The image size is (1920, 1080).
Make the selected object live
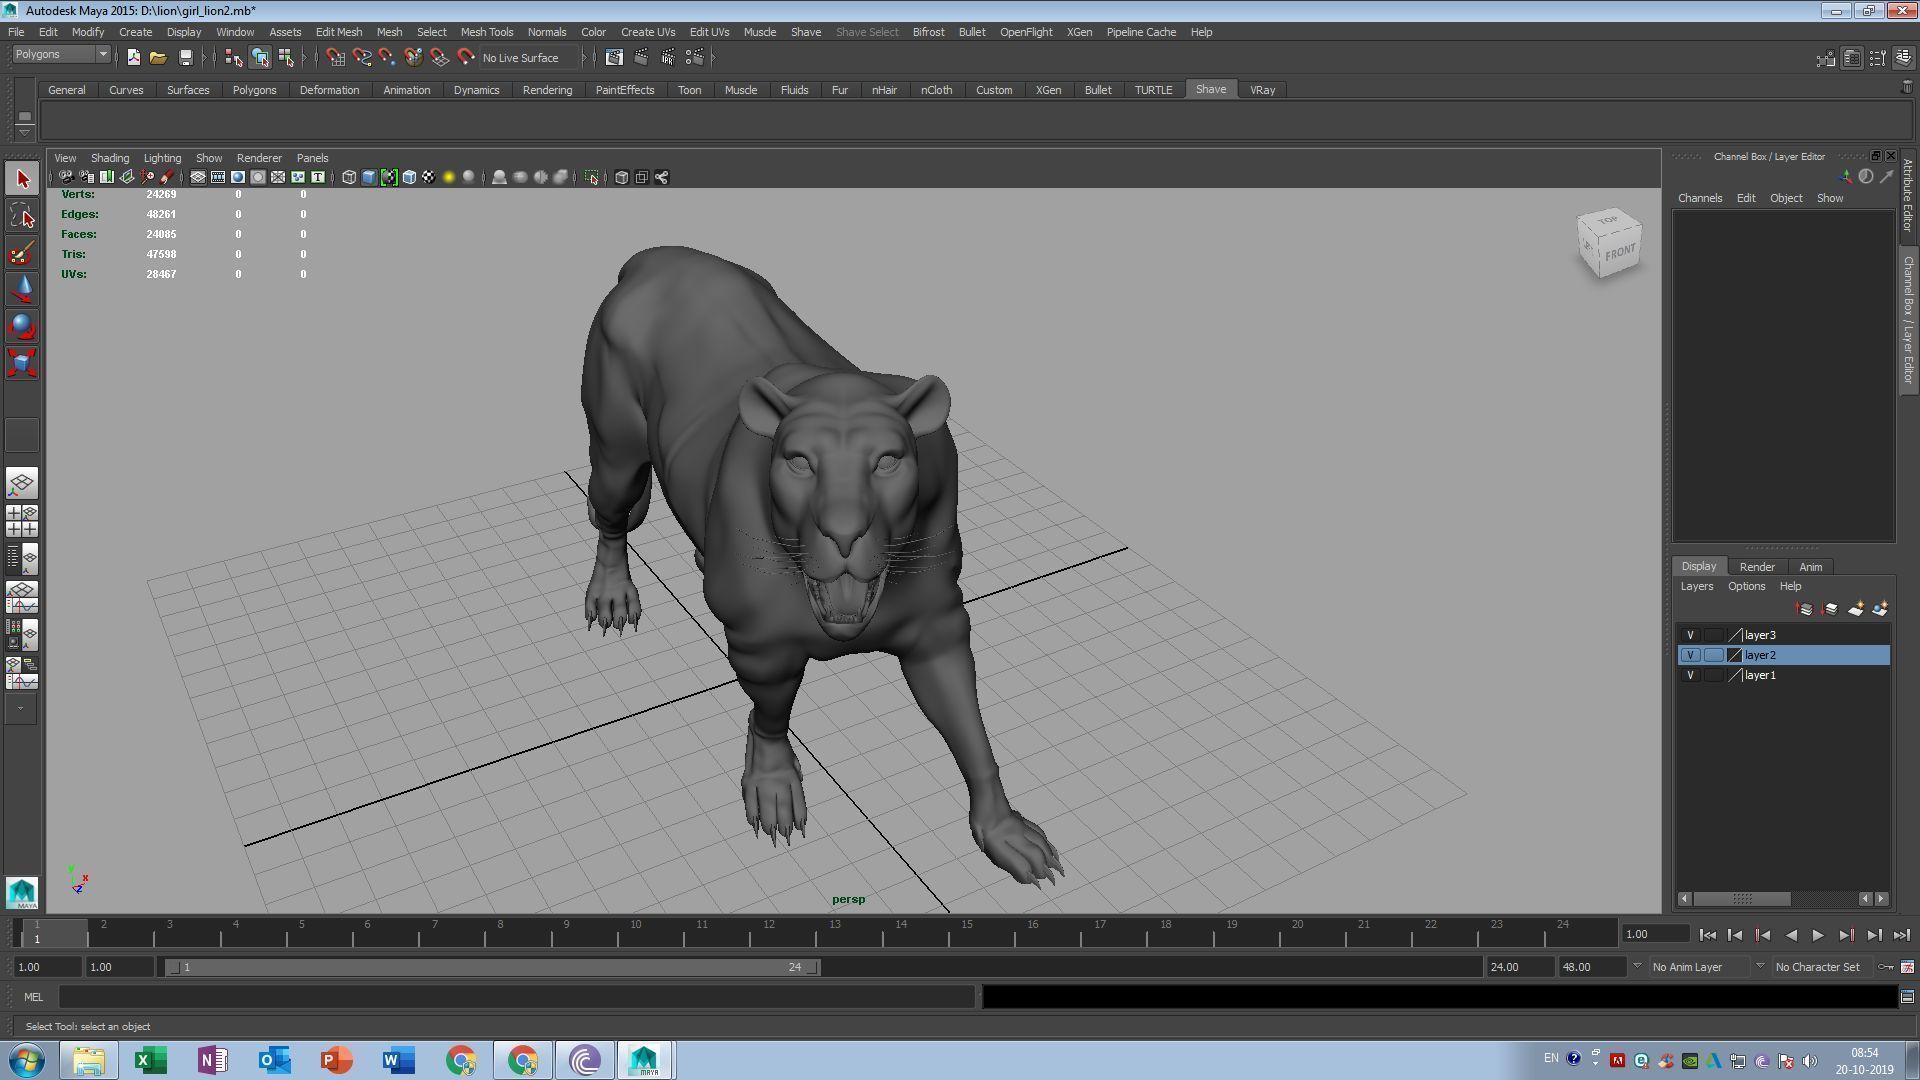coord(465,58)
